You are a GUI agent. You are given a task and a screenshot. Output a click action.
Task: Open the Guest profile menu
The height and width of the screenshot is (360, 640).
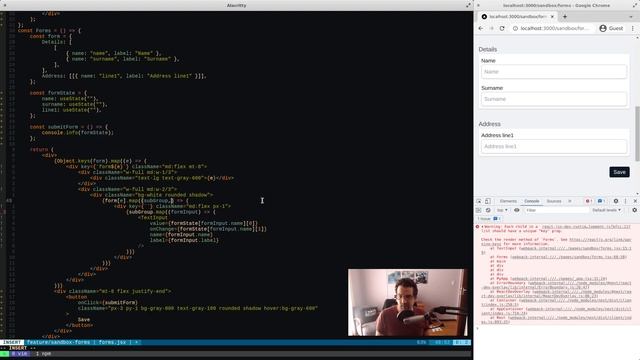click(611, 28)
